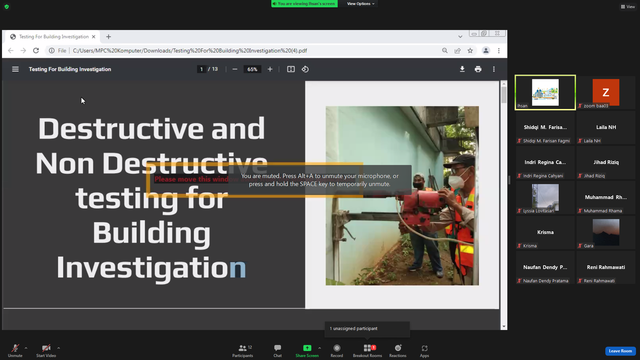
Task: Go forward in Chrome browser
Action: (23, 51)
